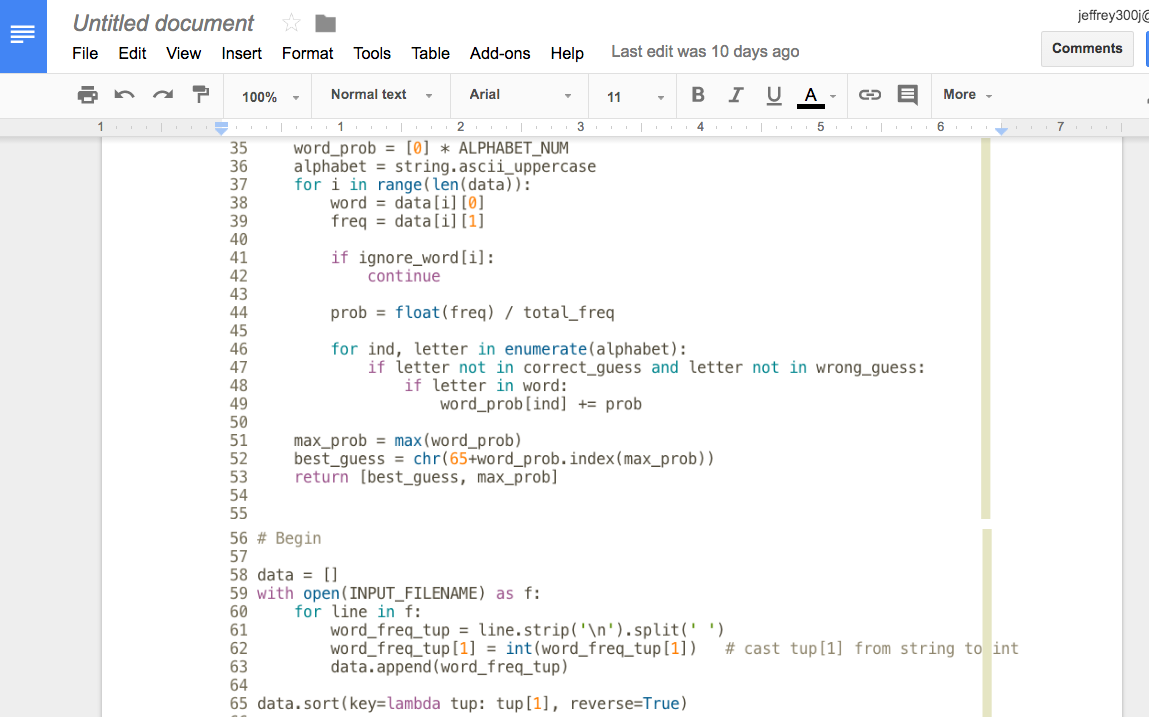The width and height of the screenshot is (1149, 717).
Task: Click the account email jeffrey300j
Action: point(1112,15)
